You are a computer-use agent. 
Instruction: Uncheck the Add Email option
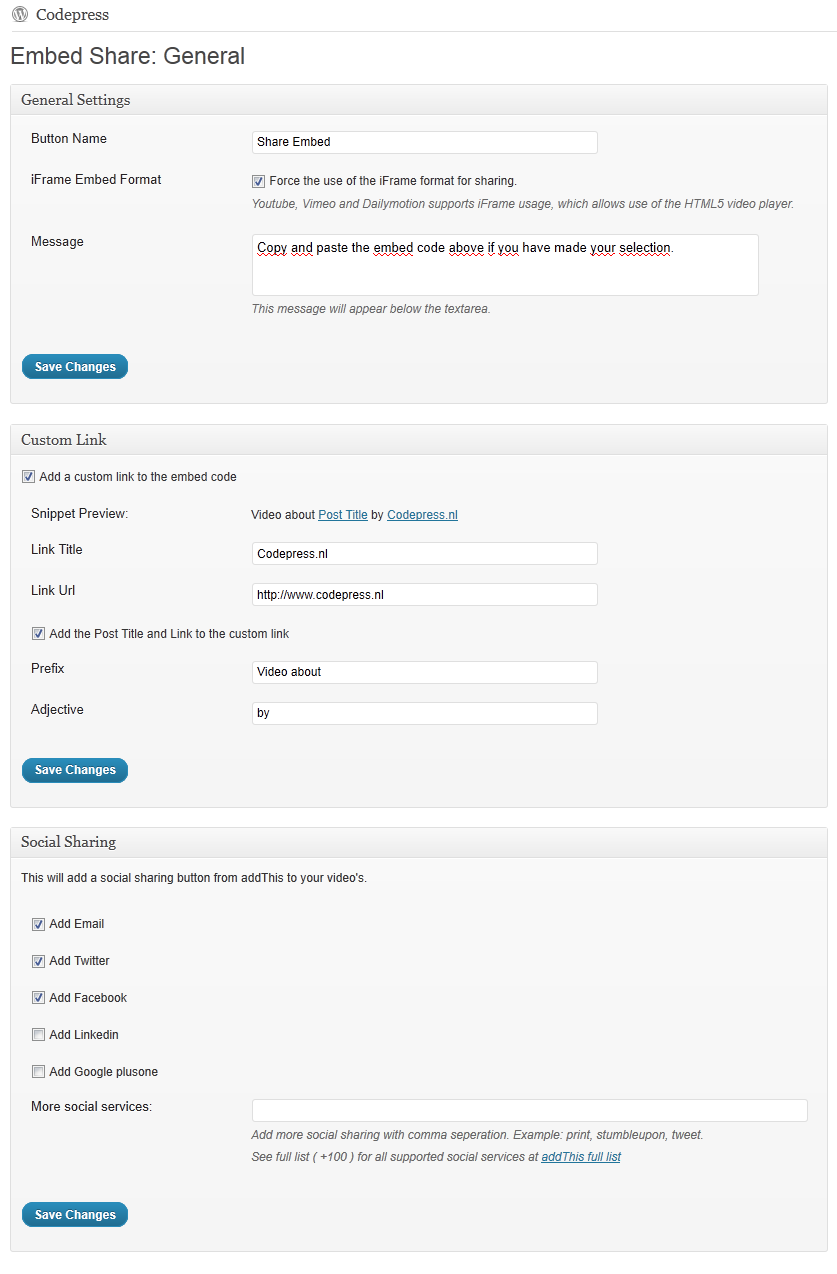click(38, 924)
